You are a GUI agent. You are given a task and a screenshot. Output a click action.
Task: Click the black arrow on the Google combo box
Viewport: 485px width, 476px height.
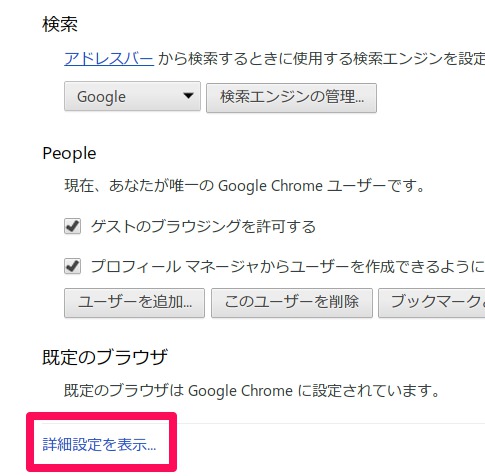pyautogui.click(x=188, y=96)
